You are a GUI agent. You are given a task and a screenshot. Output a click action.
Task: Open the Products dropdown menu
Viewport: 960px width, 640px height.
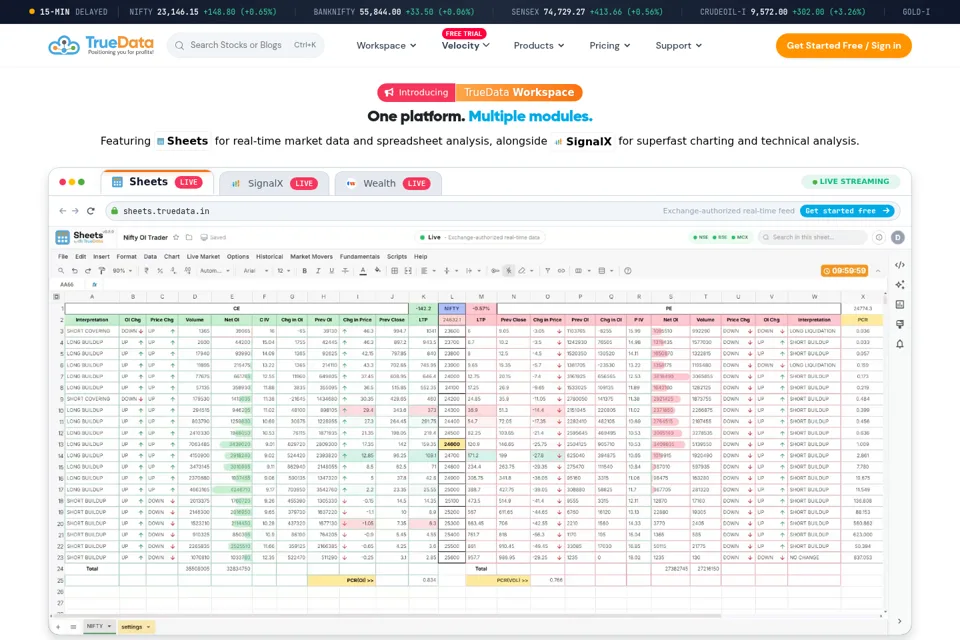(539, 45)
